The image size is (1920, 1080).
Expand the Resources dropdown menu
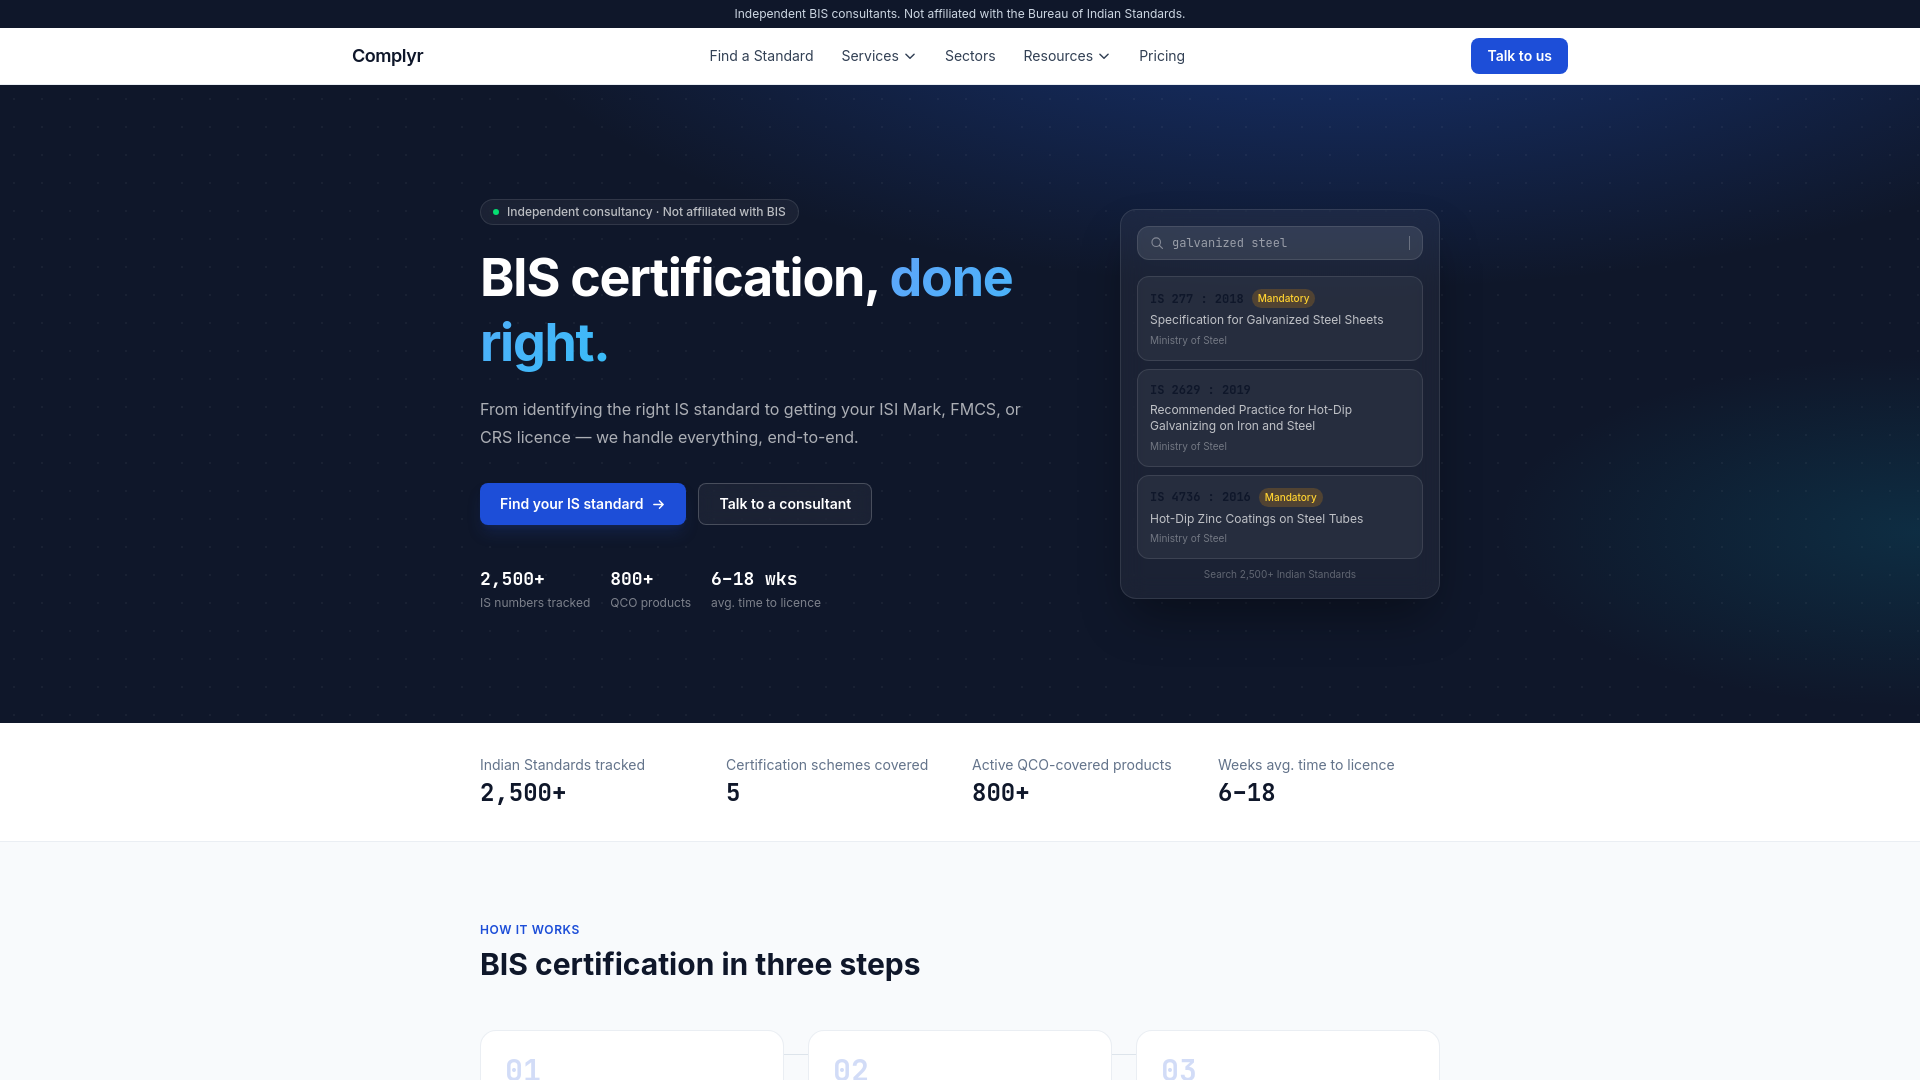pos(1066,56)
